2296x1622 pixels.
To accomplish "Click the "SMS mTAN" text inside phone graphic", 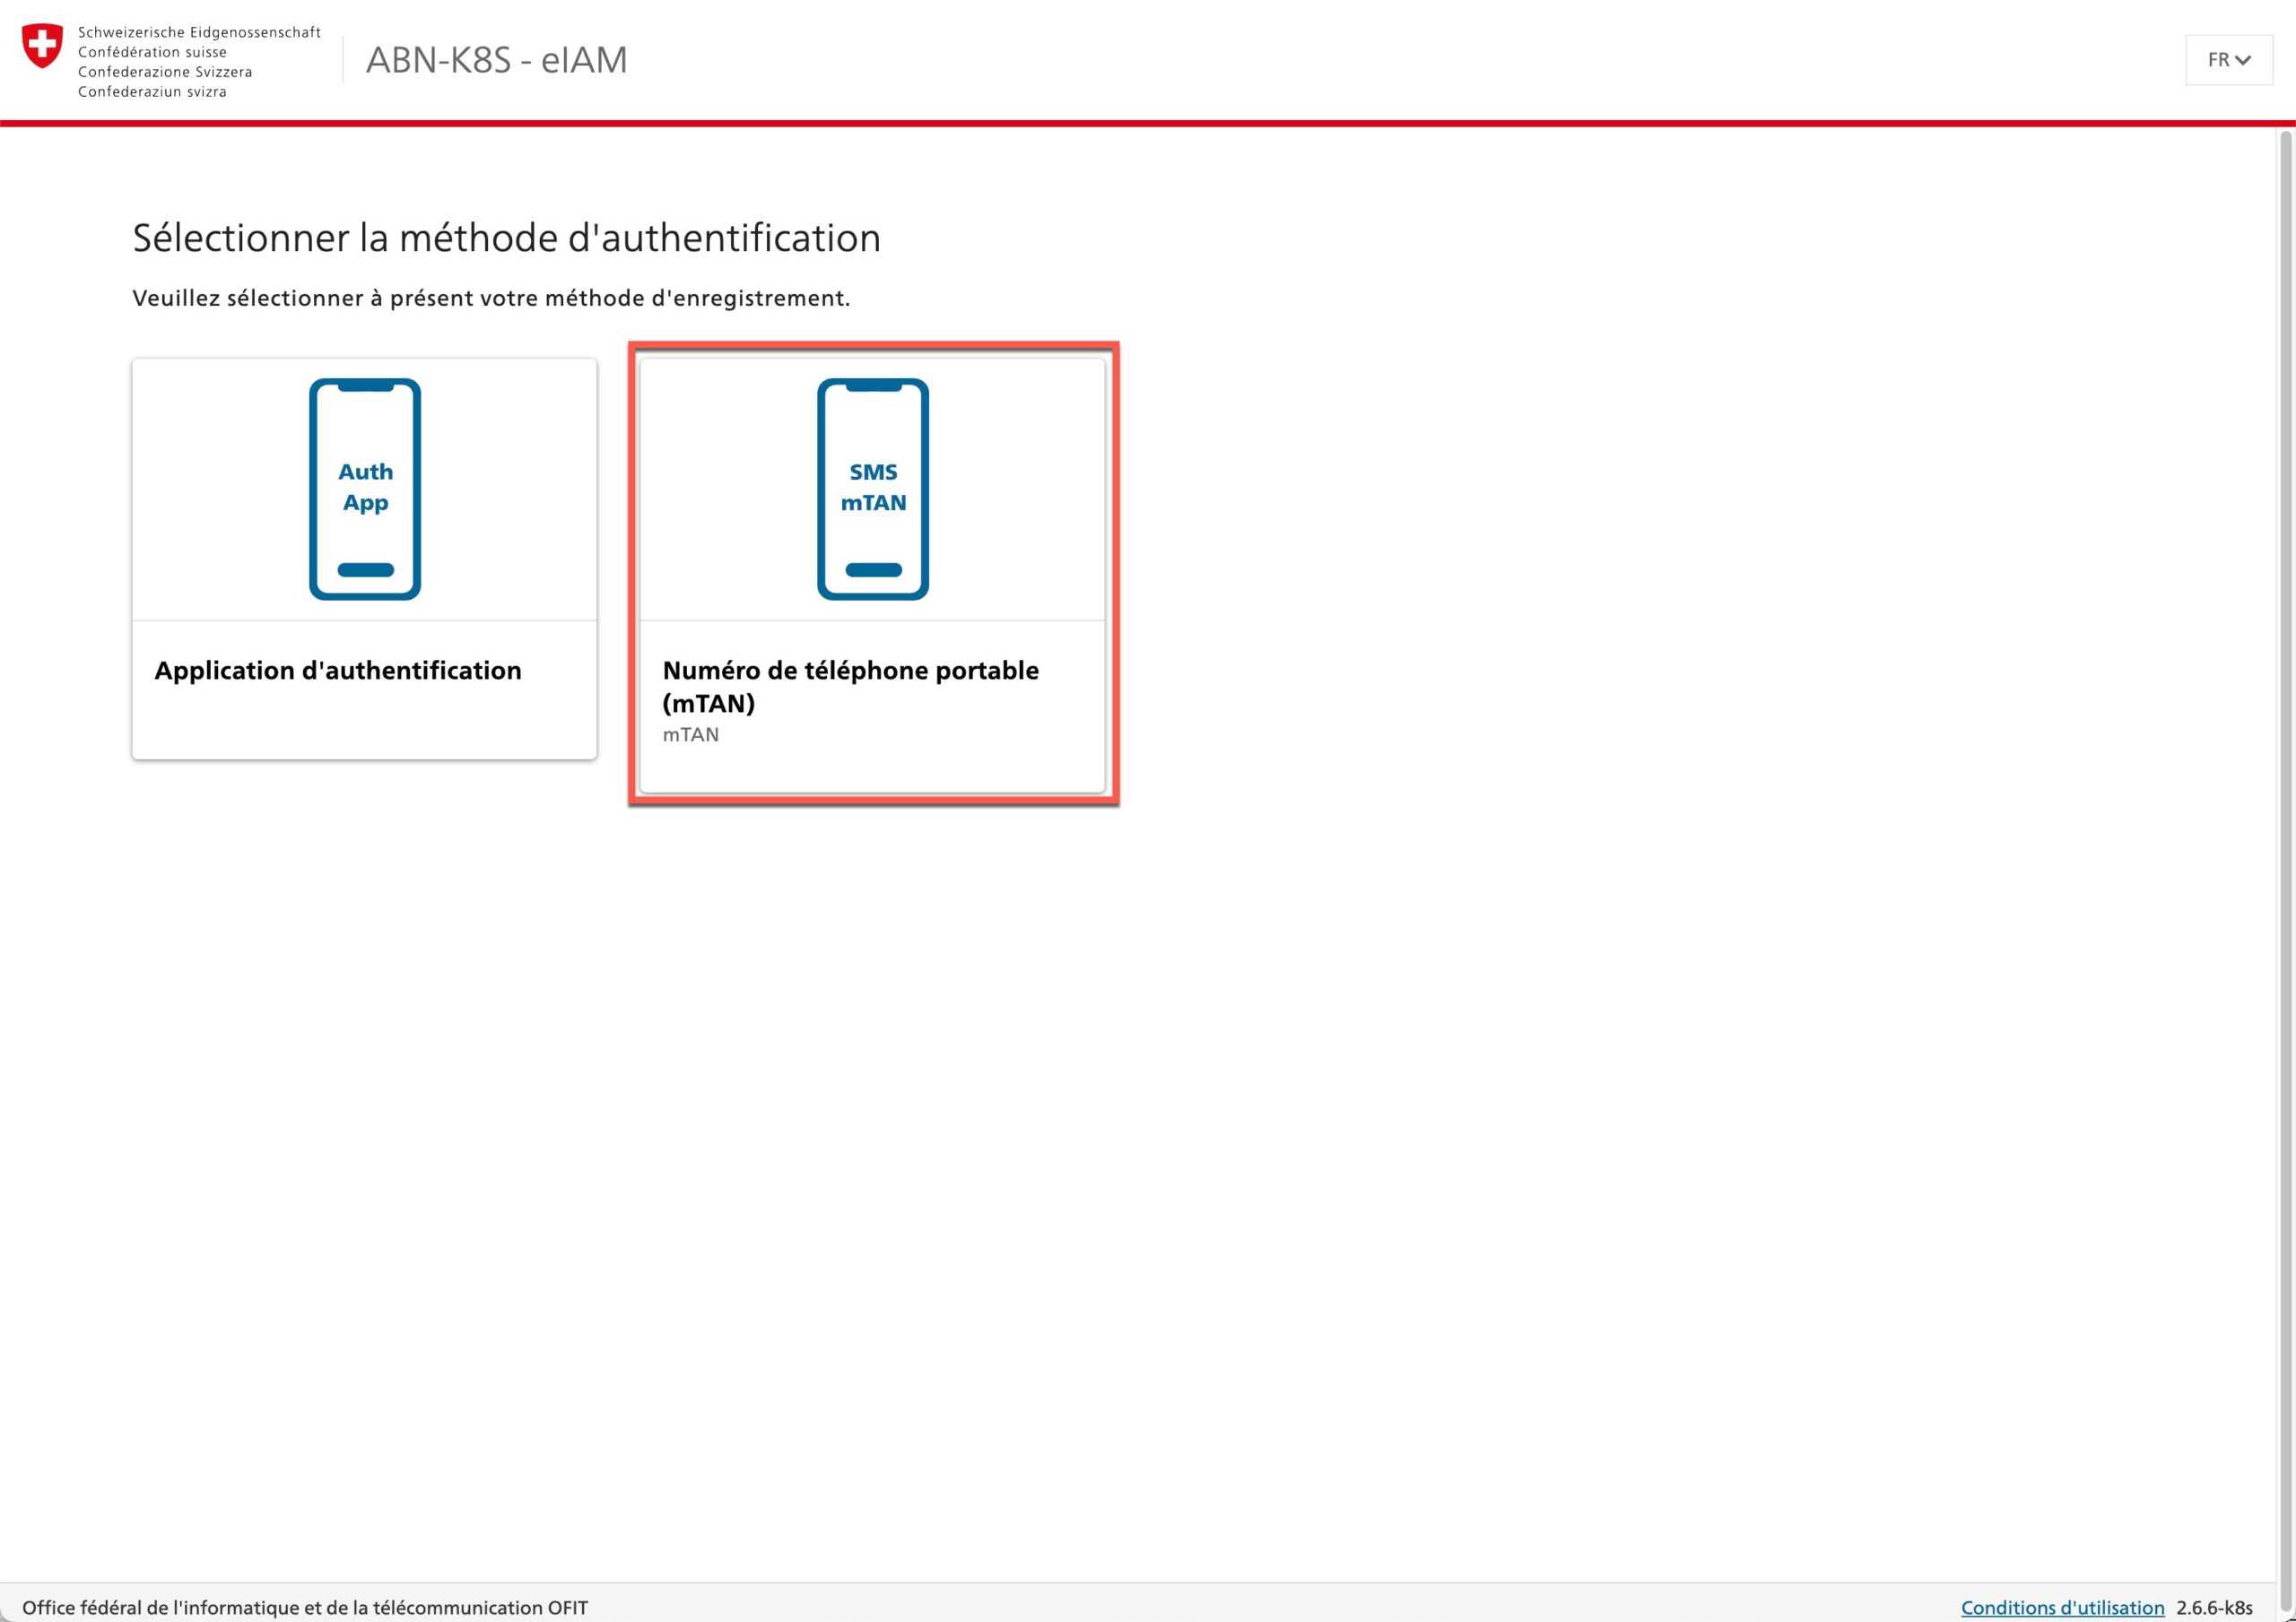I will click(873, 487).
